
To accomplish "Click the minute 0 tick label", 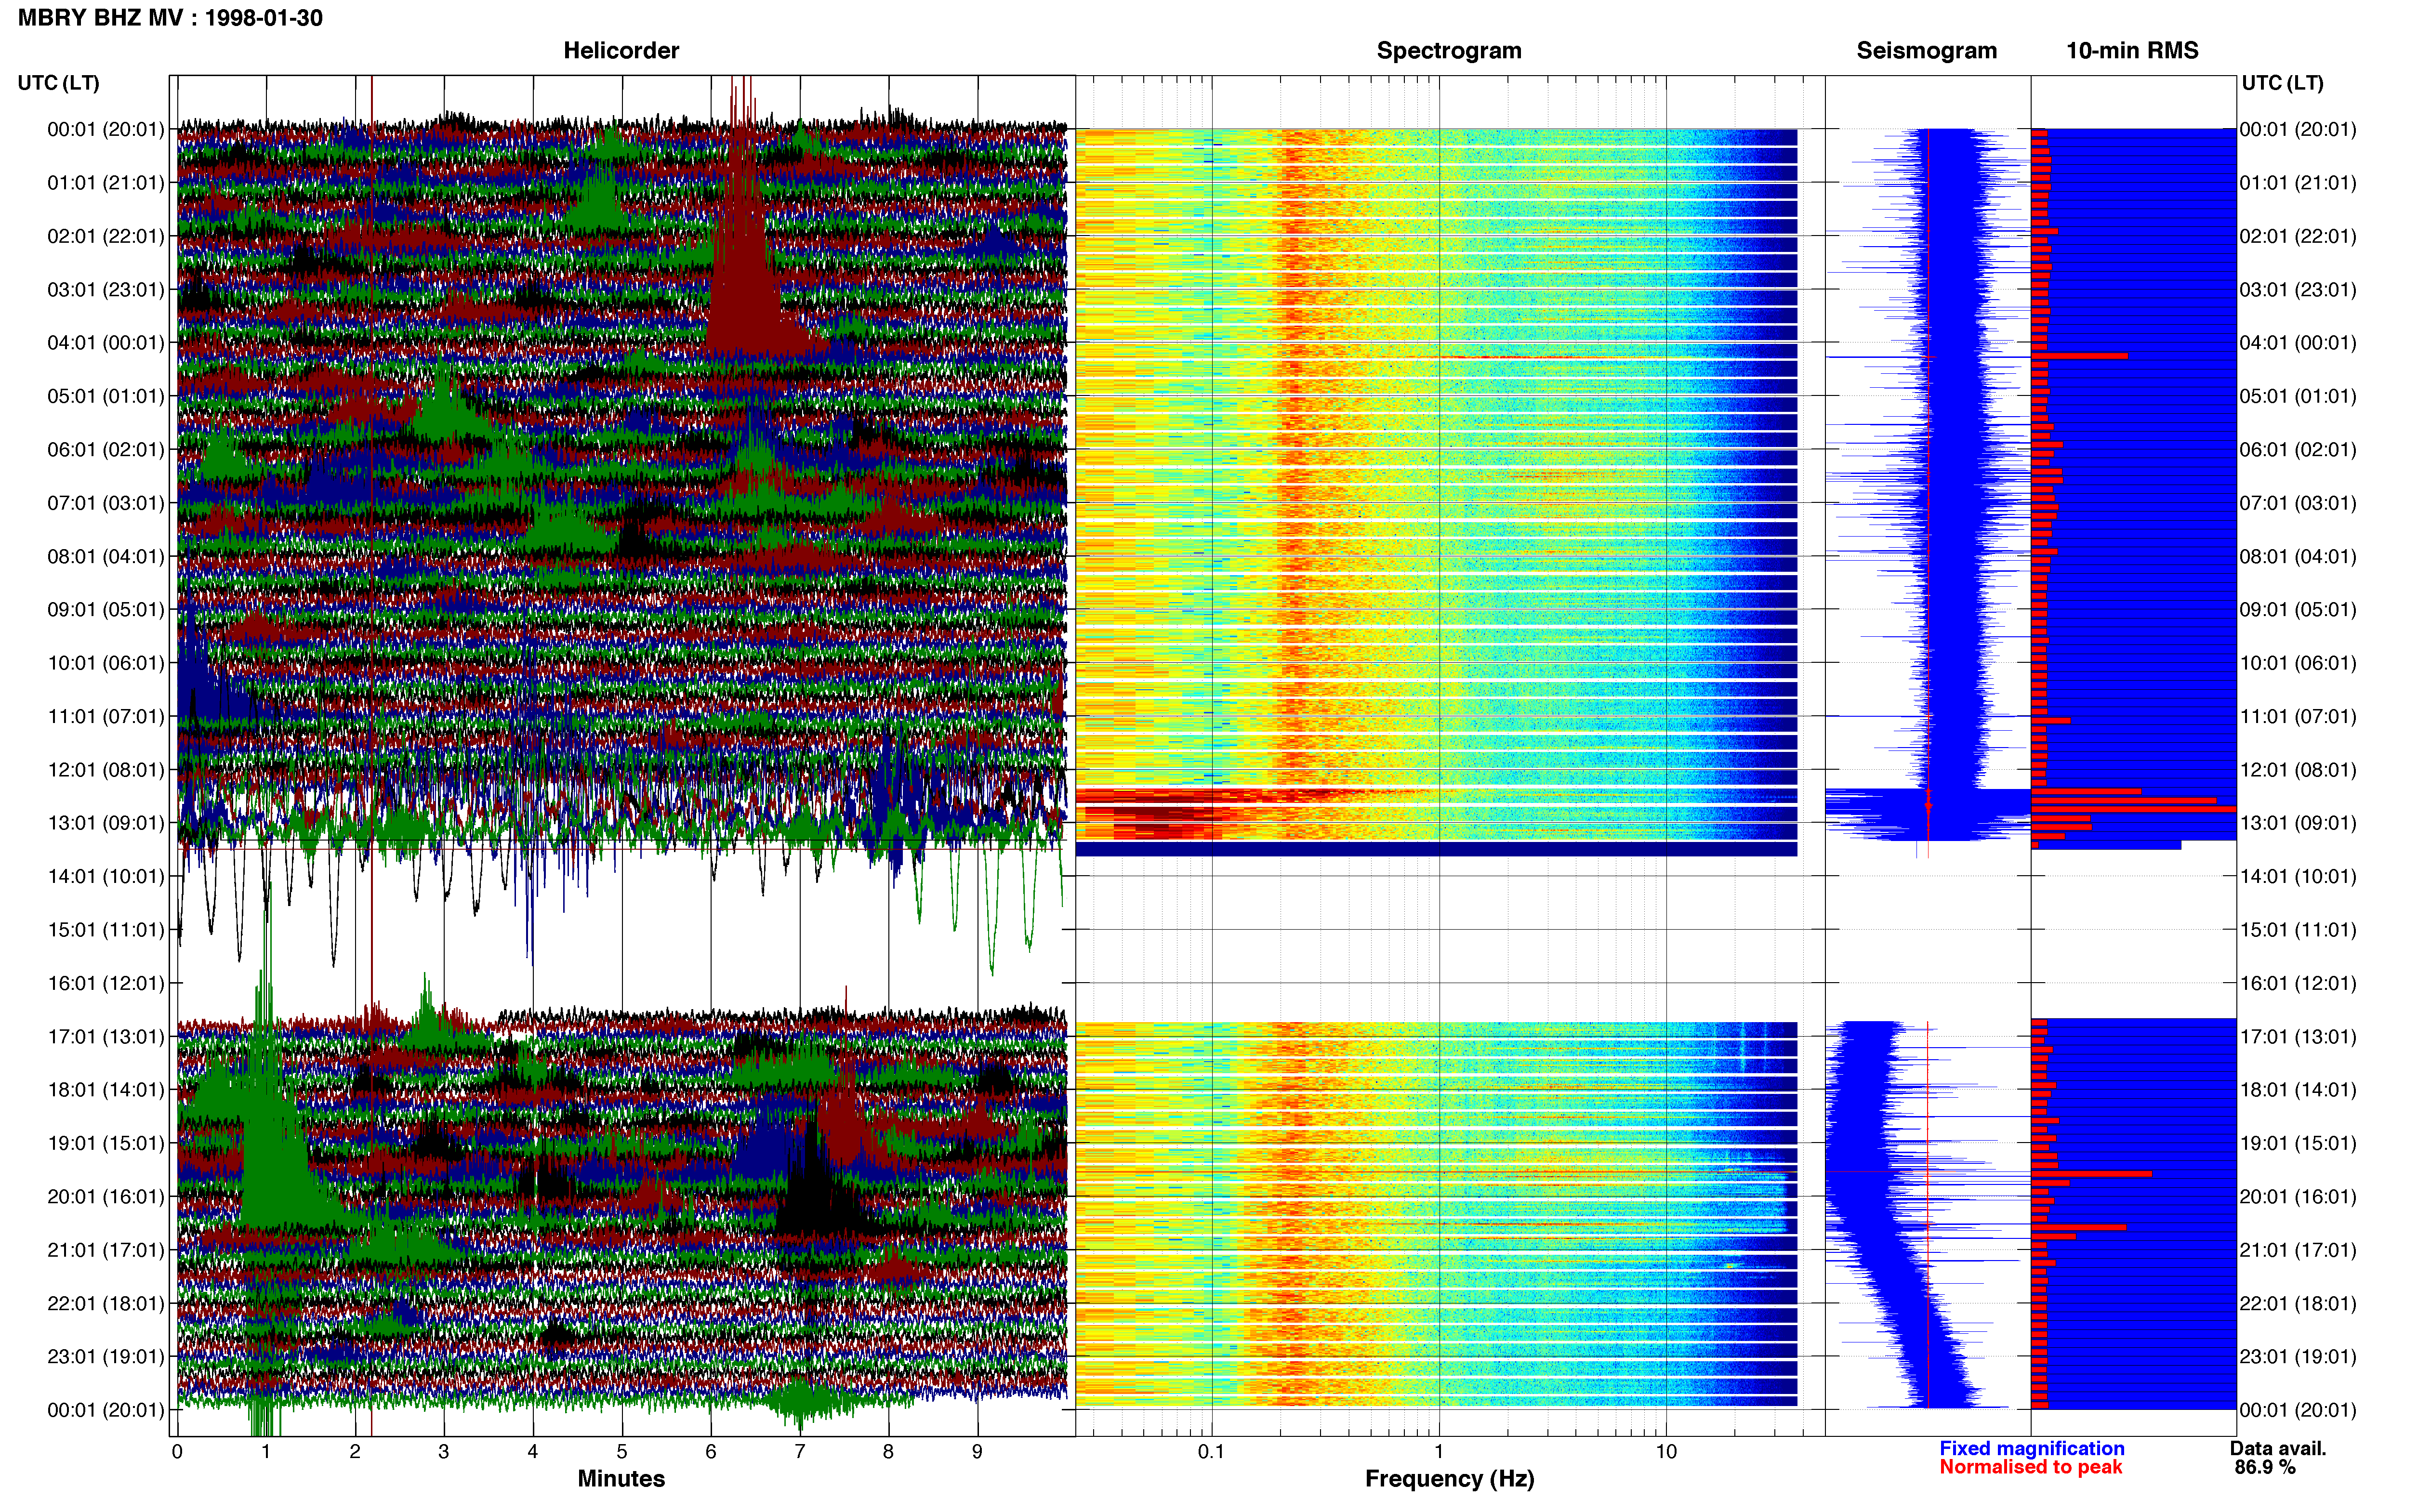I will point(177,1451).
